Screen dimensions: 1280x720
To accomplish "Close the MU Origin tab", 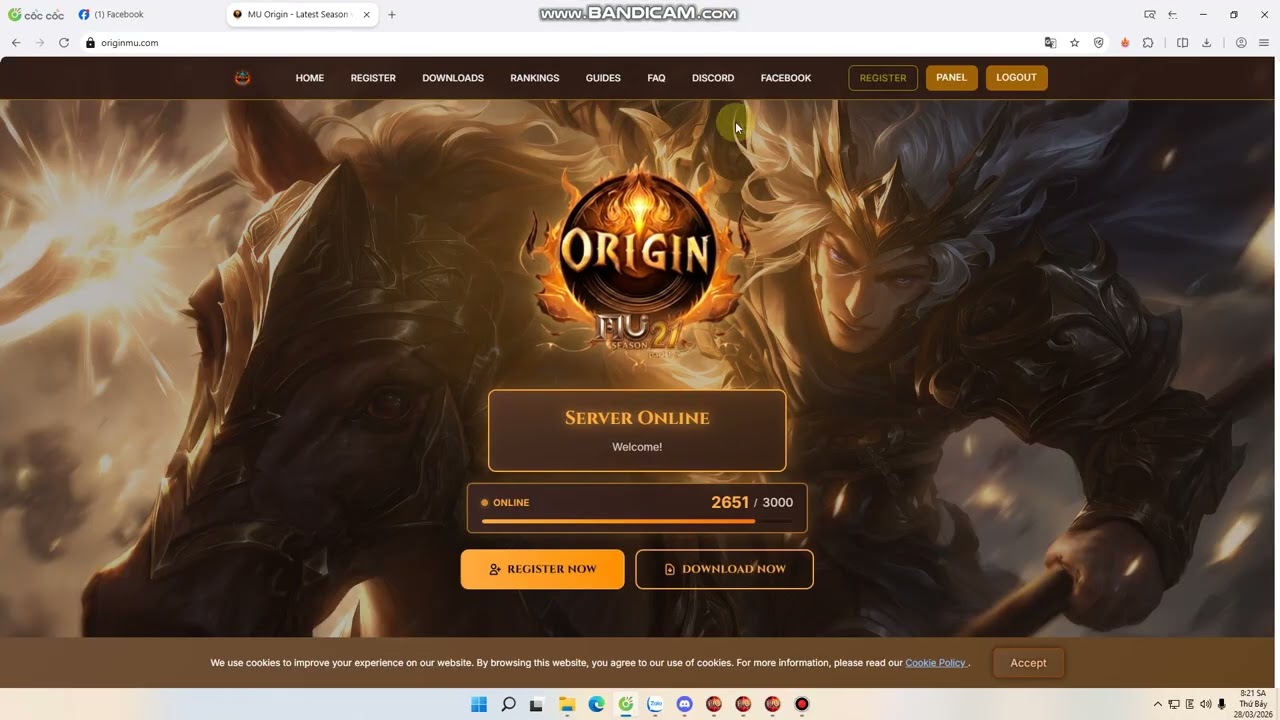I will [x=367, y=15].
